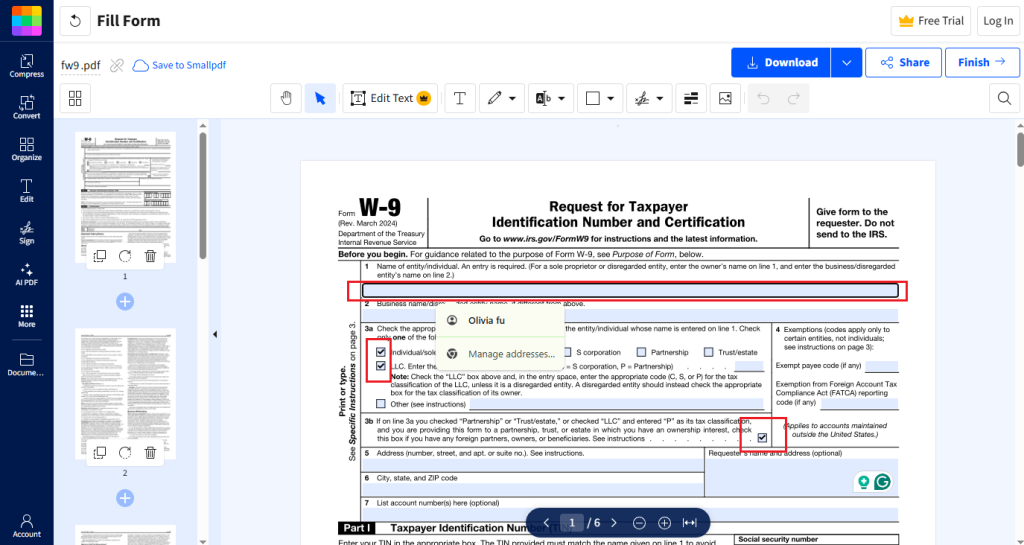The width and height of the screenshot is (1024, 545).
Task: Open the search magnifier
Action: [x=1004, y=99]
